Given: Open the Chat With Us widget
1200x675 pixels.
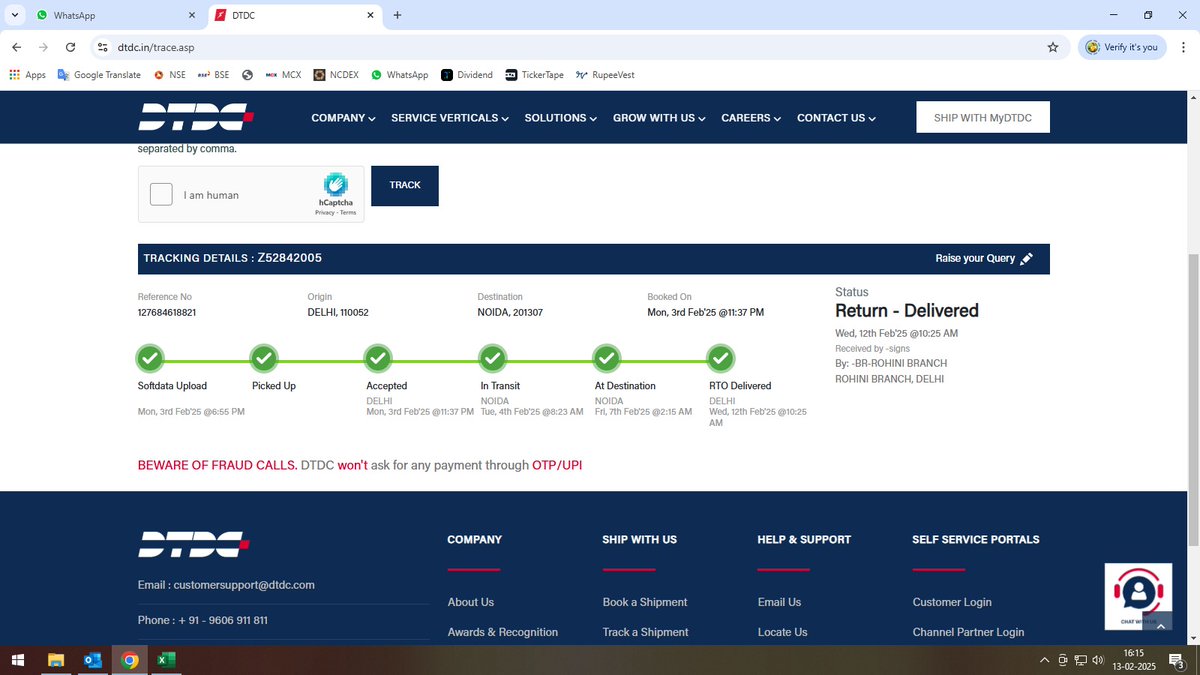Looking at the screenshot, I should 1138,596.
